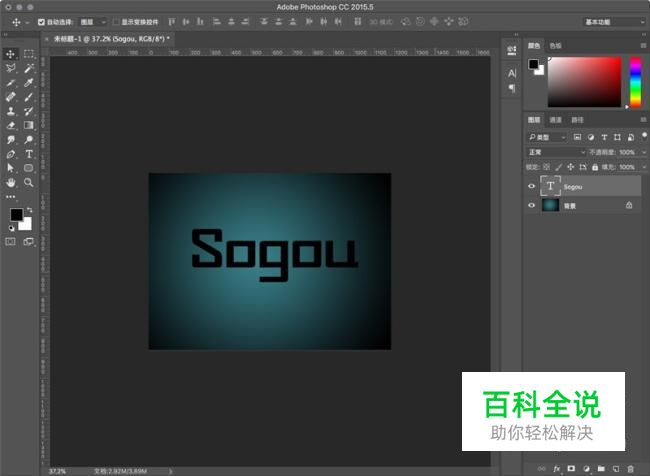
Task: Select the Hand tool
Action: tap(10, 182)
